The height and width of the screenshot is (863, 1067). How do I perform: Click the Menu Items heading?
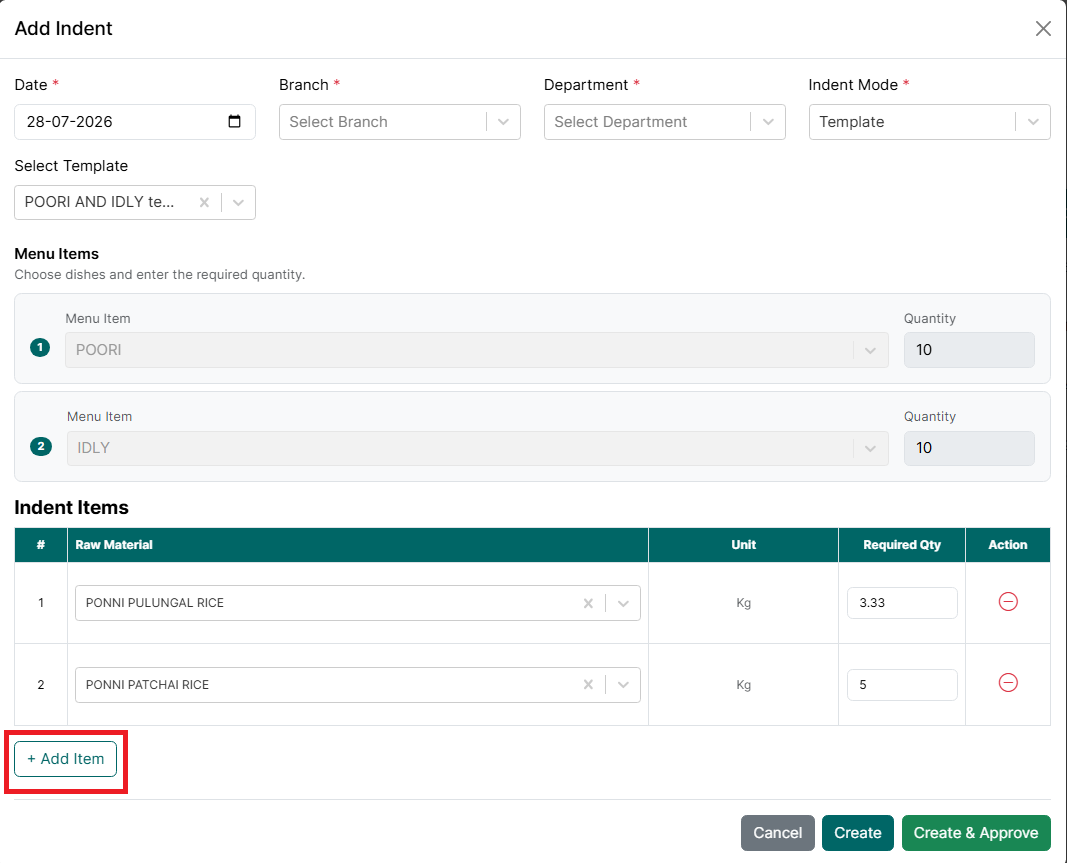click(x=56, y=254)
